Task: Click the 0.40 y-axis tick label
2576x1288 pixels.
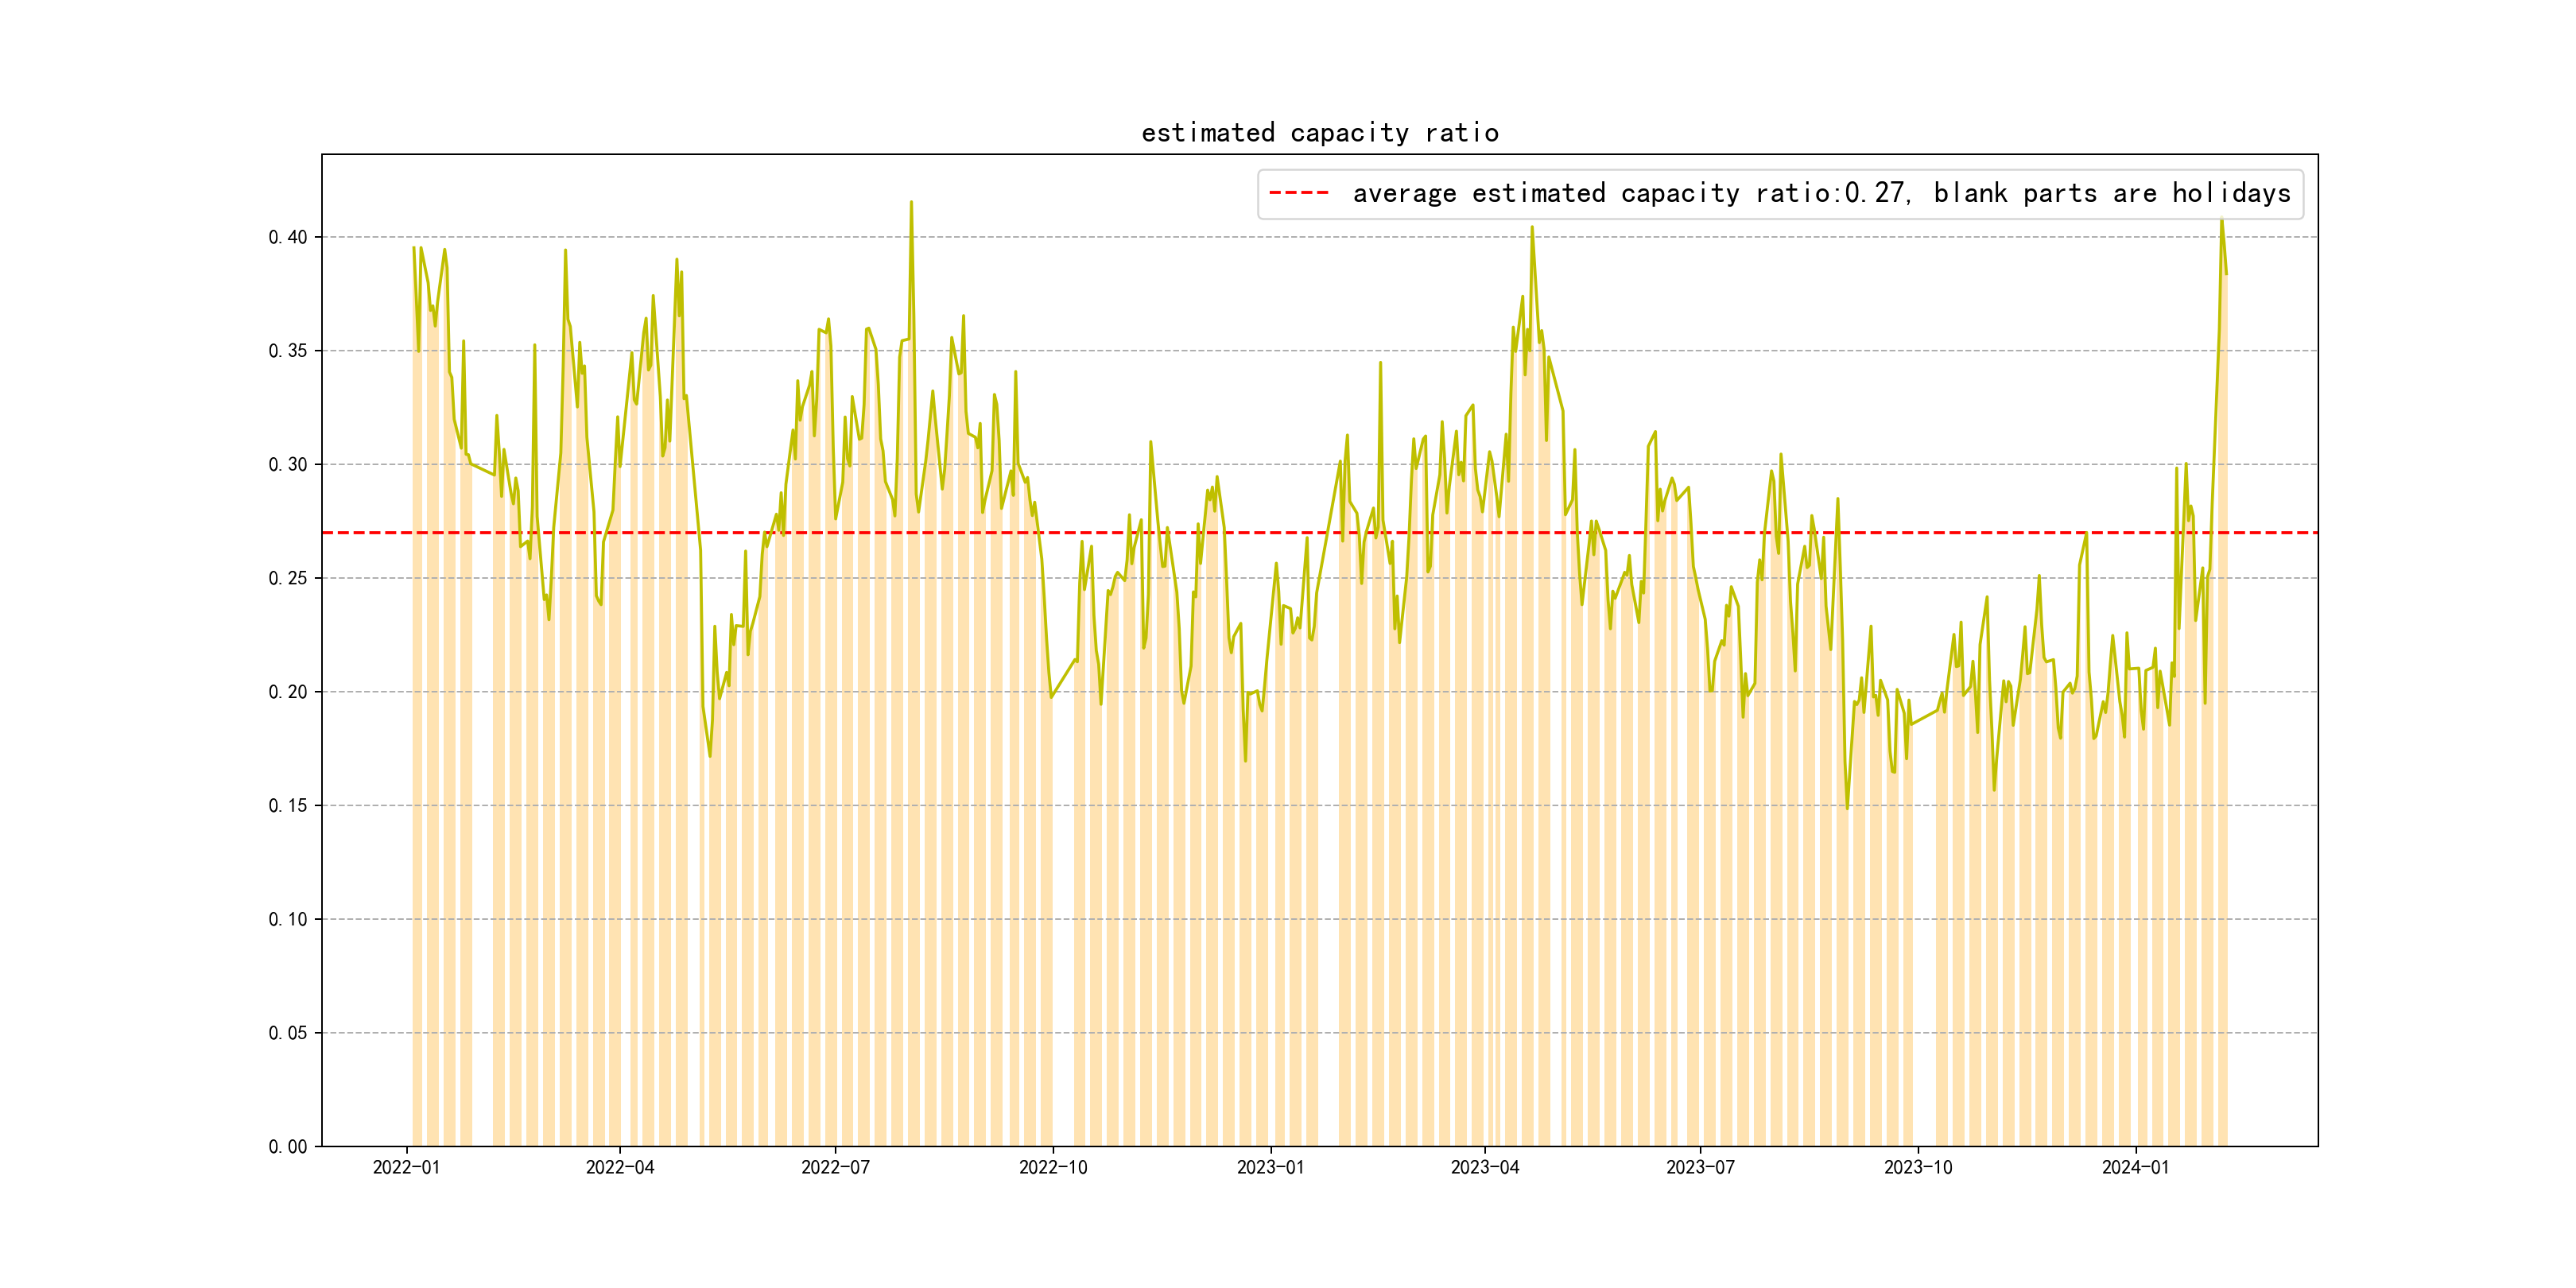Action: (288, 237)
